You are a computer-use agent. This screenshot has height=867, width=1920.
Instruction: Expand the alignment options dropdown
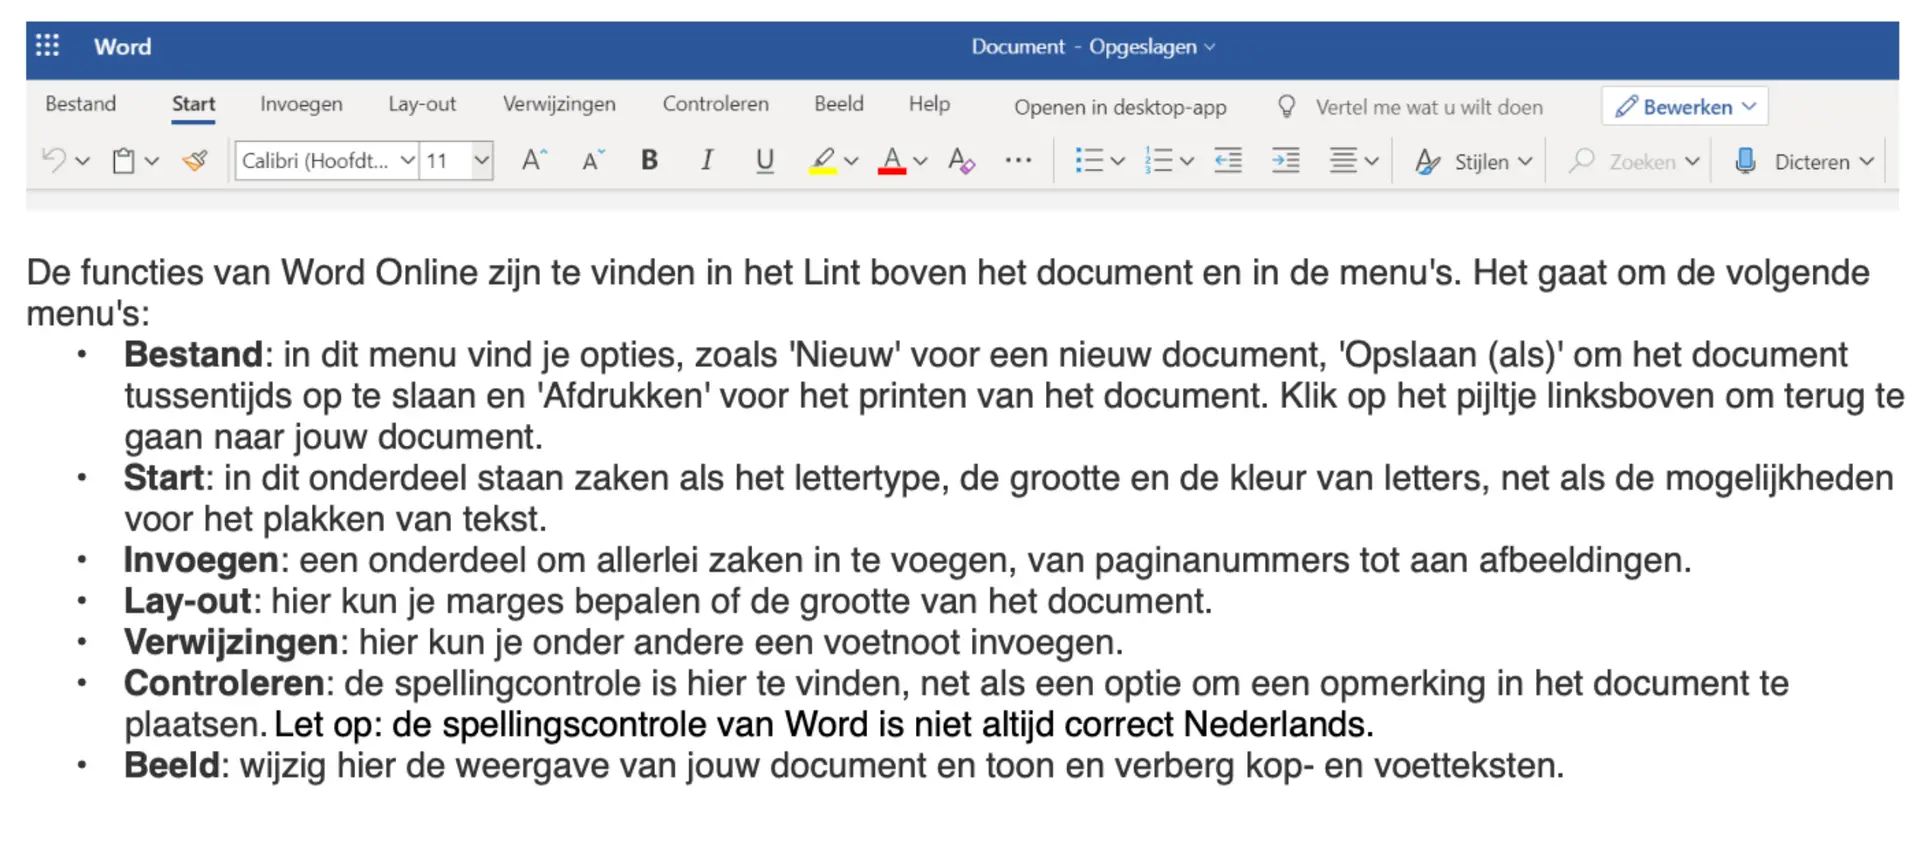(x=1371, y=161)
